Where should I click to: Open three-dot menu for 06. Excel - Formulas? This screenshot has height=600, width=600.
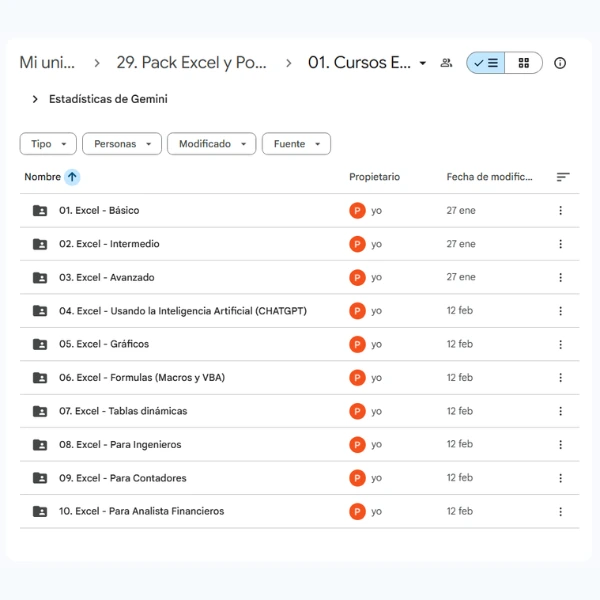(561, 378)
